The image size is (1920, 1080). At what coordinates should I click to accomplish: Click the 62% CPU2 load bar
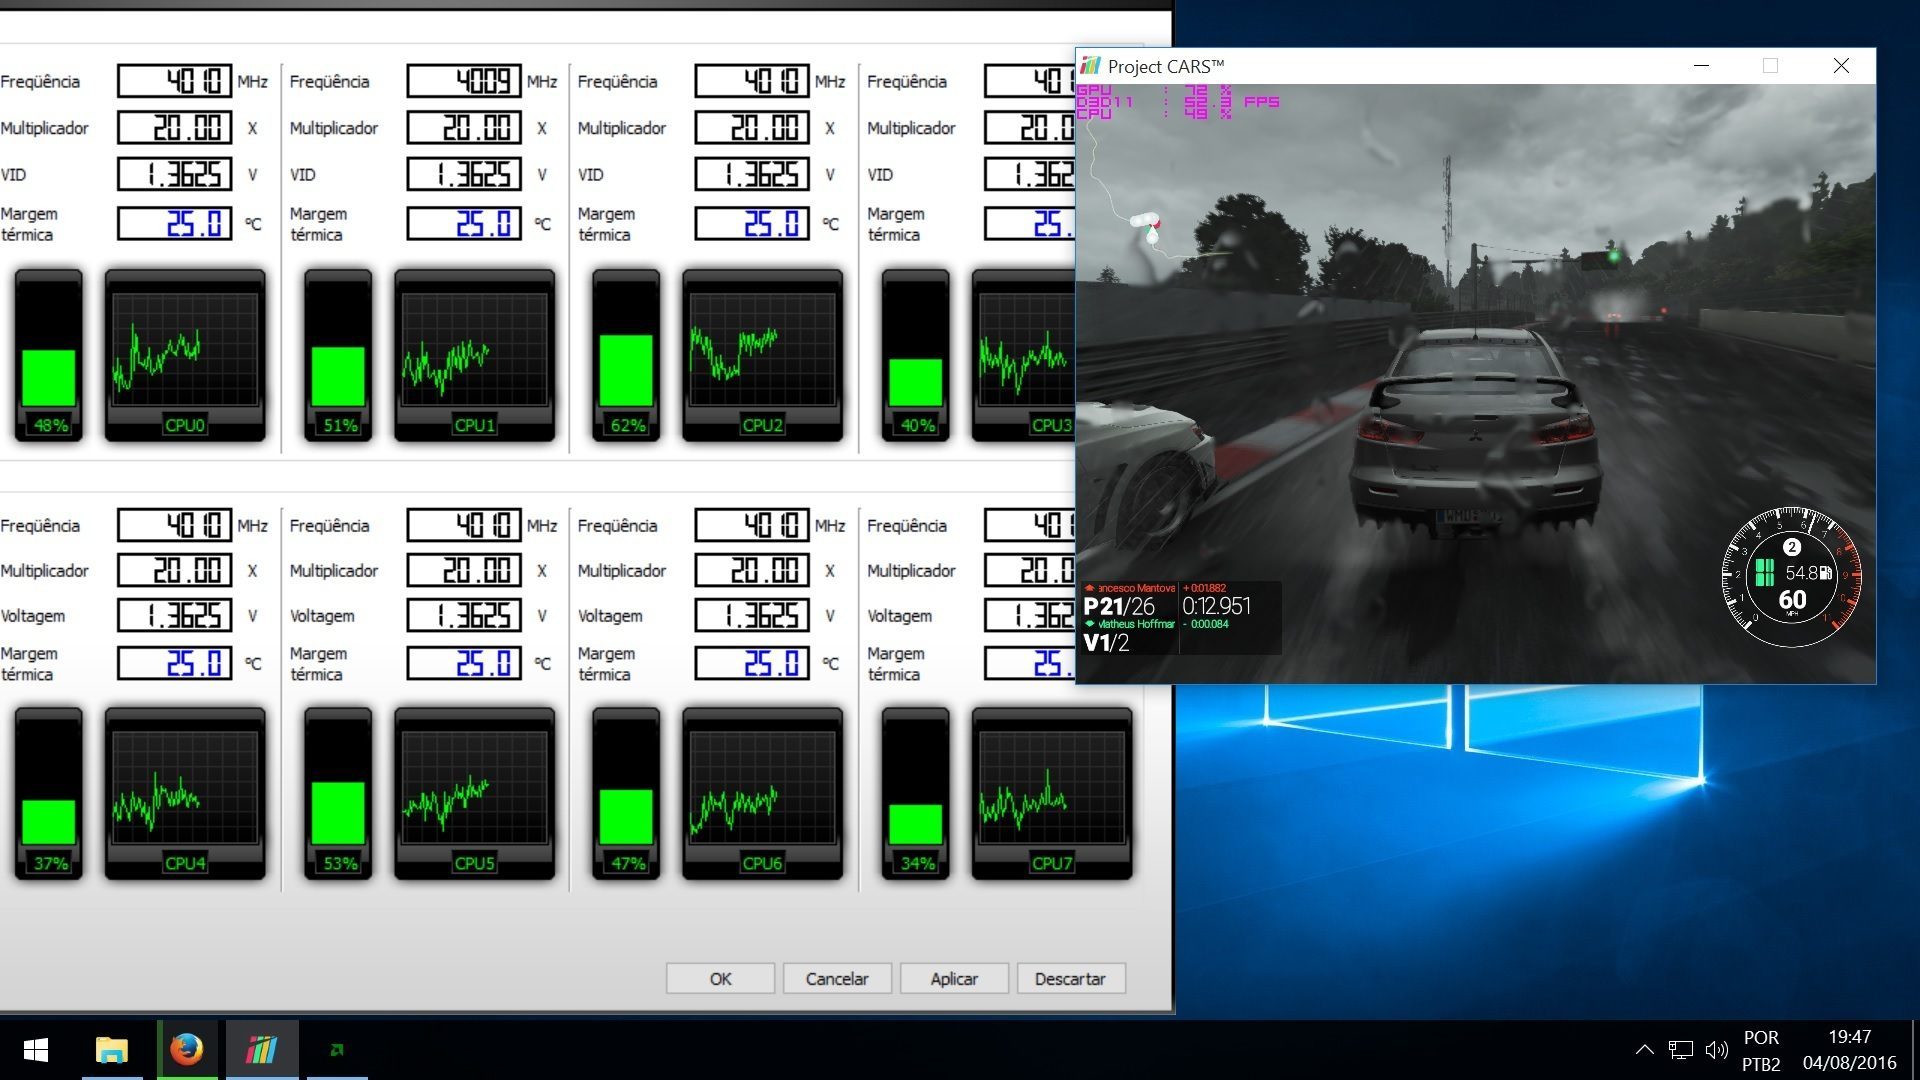click(x=626, y=355)
